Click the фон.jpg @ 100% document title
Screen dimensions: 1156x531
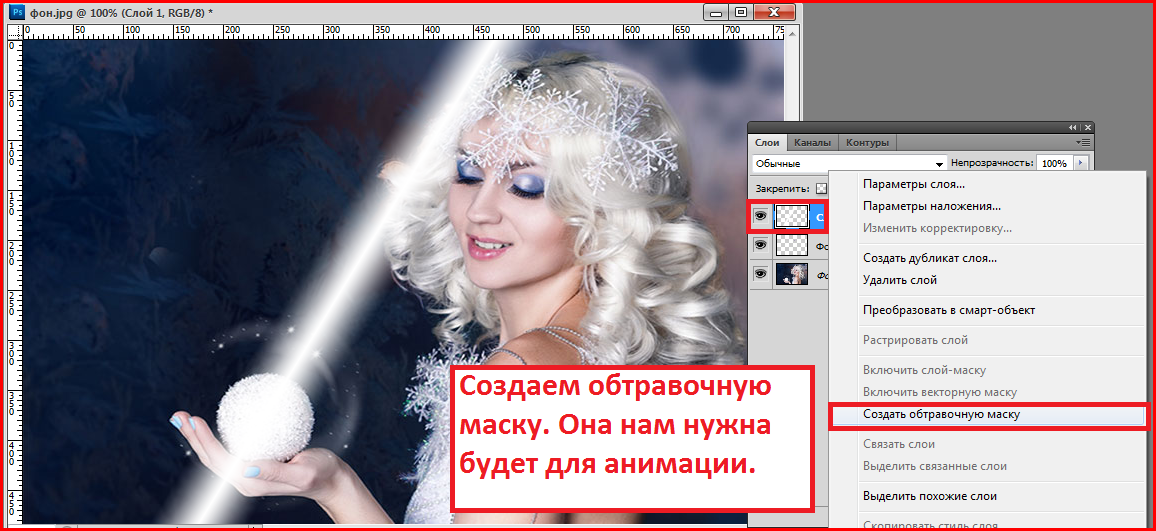(x=120, y=13)
